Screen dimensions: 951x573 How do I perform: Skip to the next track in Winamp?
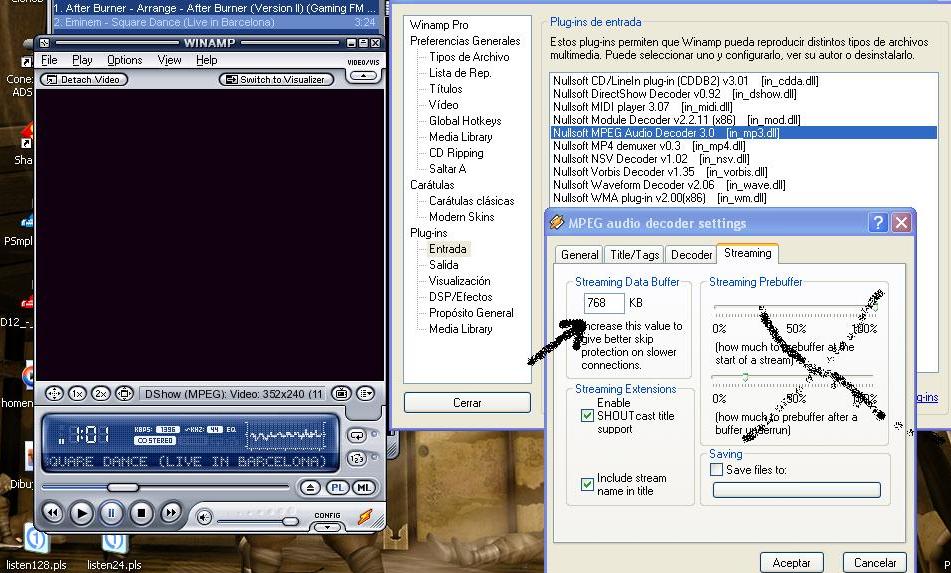coord(170,514)
